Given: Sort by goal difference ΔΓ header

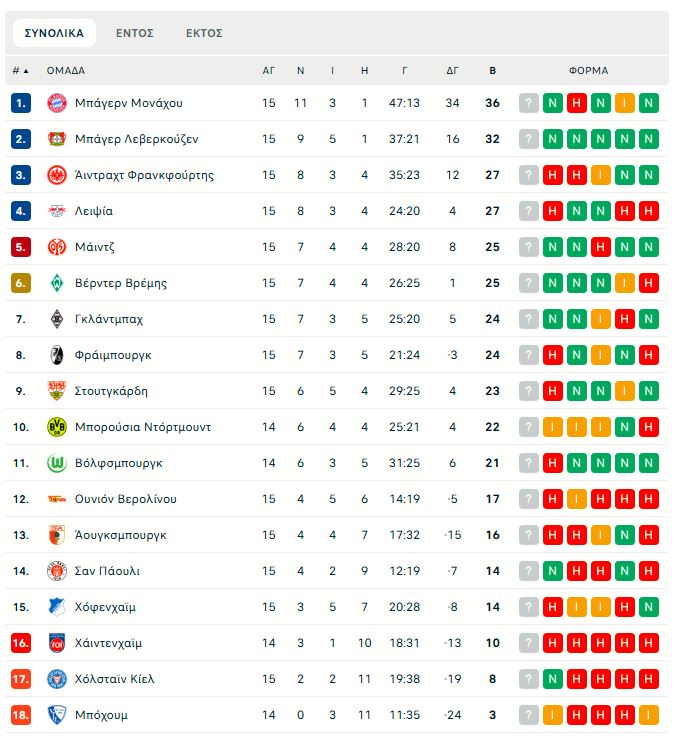Looking at the screenshot, I should [452, 71].
